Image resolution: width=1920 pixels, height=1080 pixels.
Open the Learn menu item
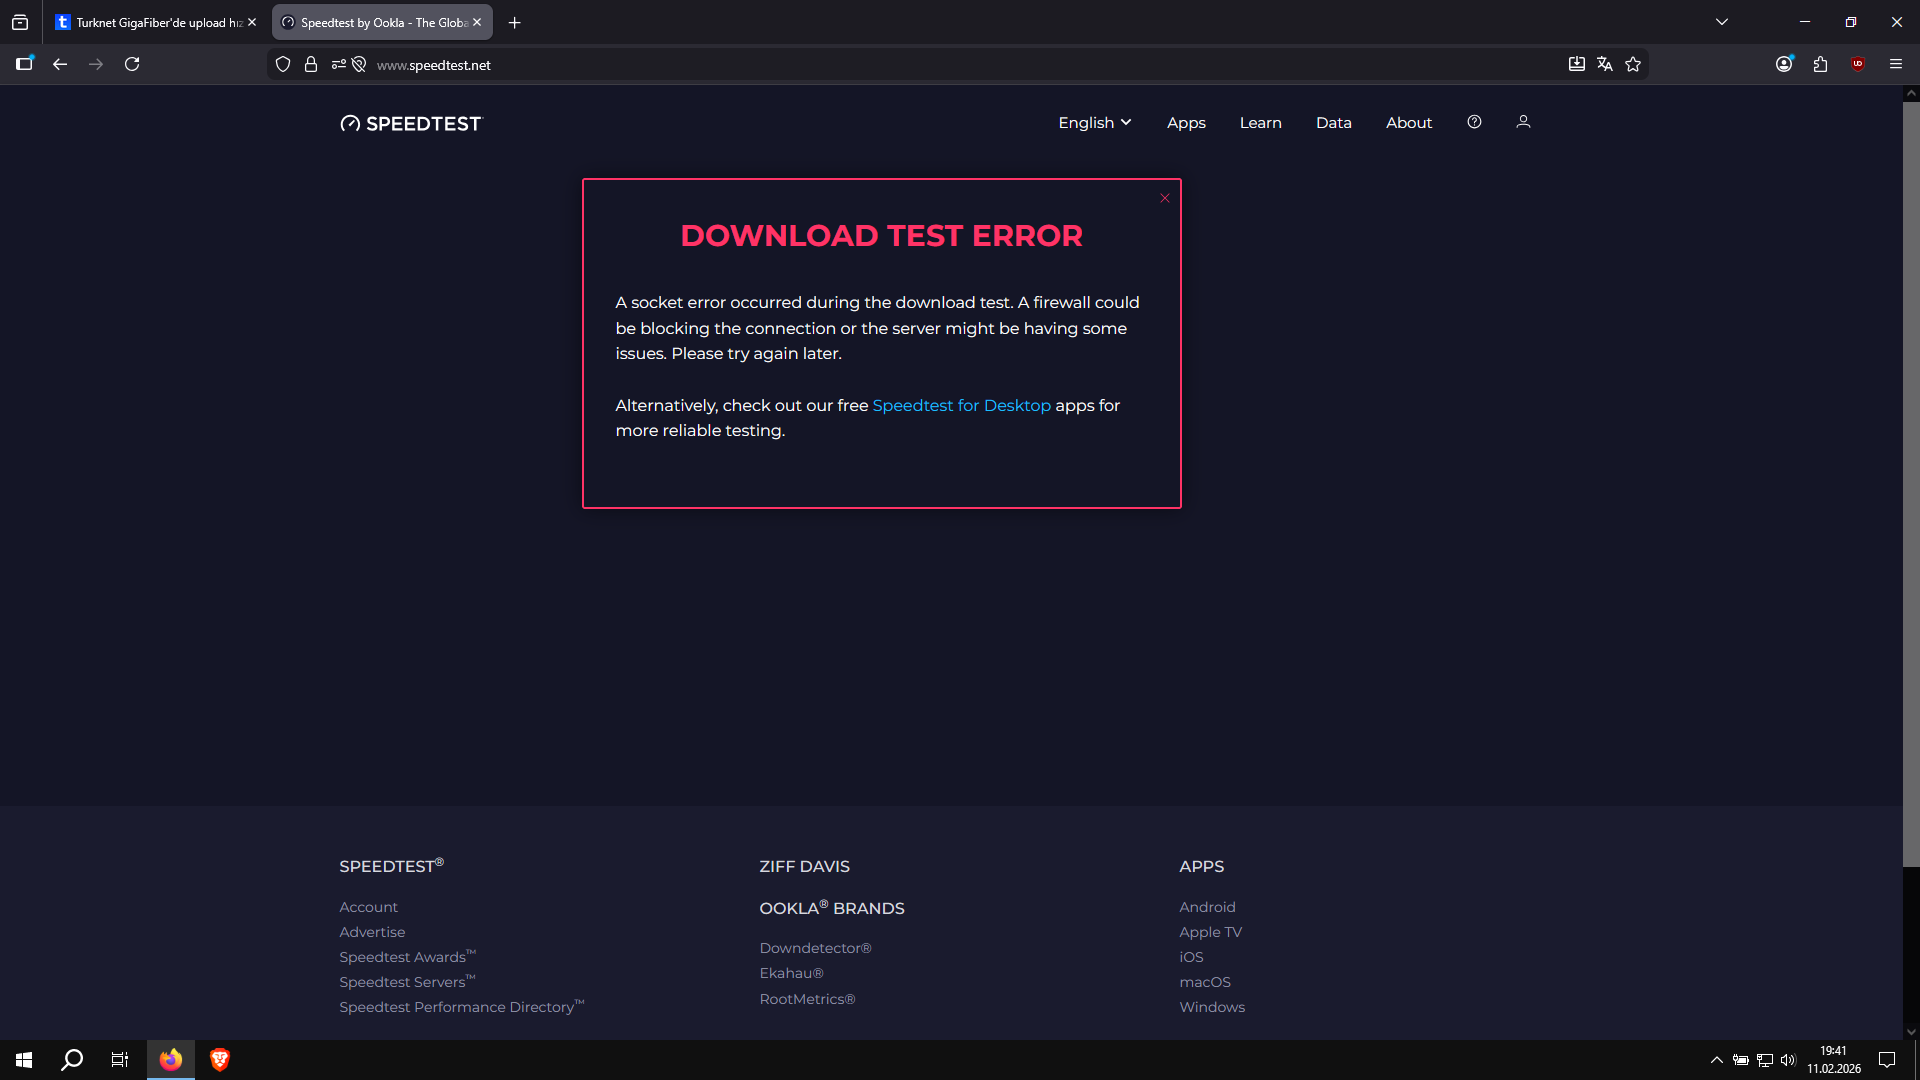[1260, 122]
